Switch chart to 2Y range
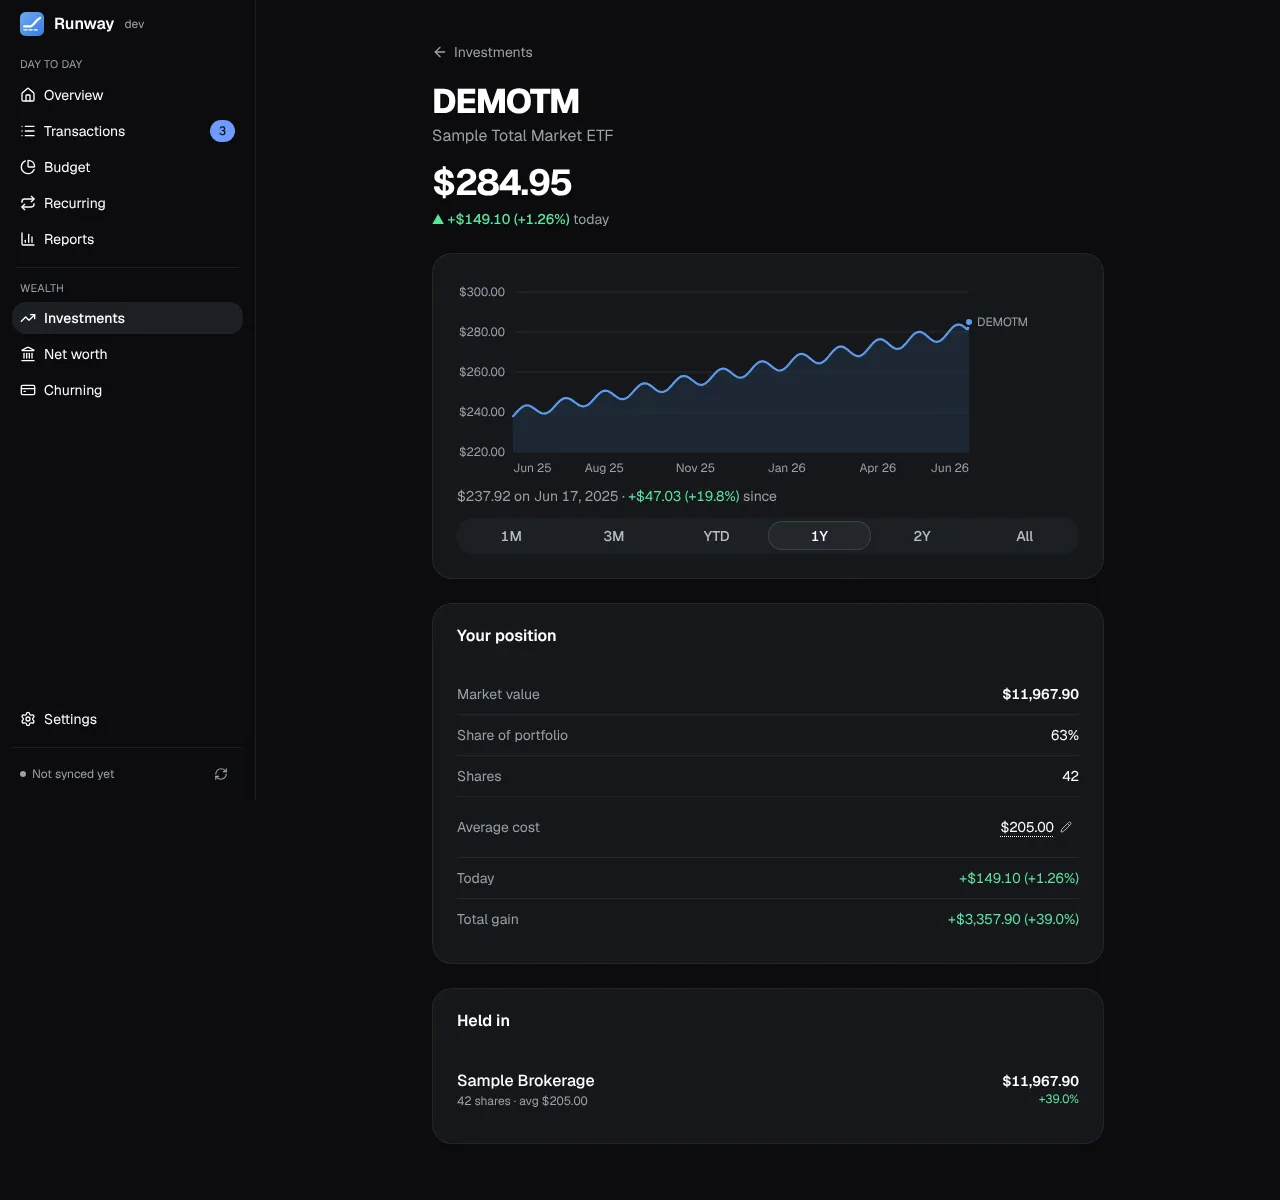Screen dimensions: 1280x1200 click(922, 536)
